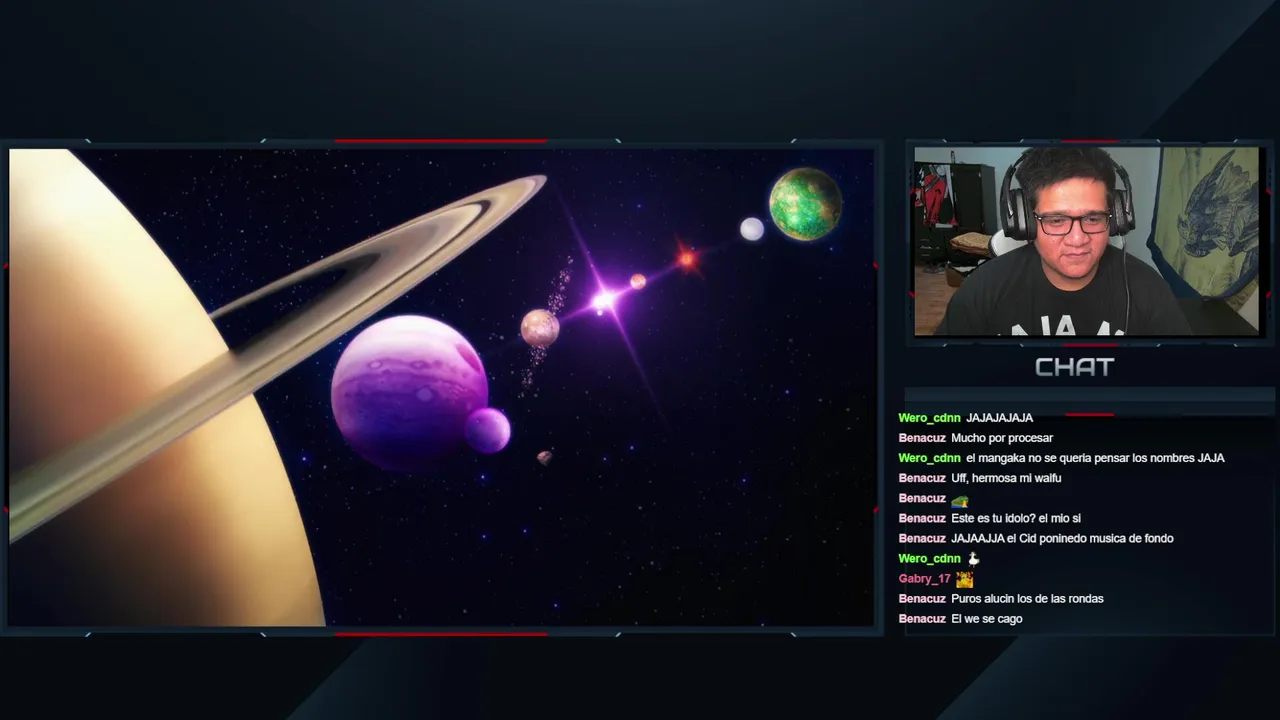Click the emote next to Wero_cdnn's last message
Screen dimensions: 1280x720
coord(973,559)
